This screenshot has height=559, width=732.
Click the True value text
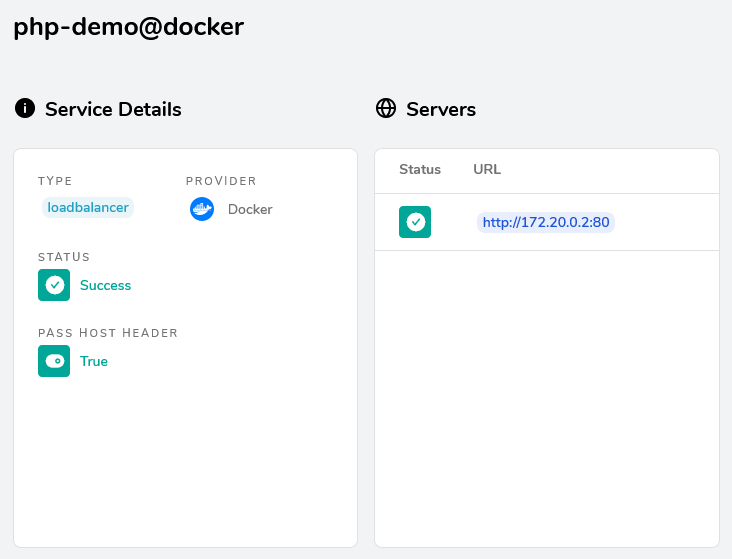(x=94, y=361)
